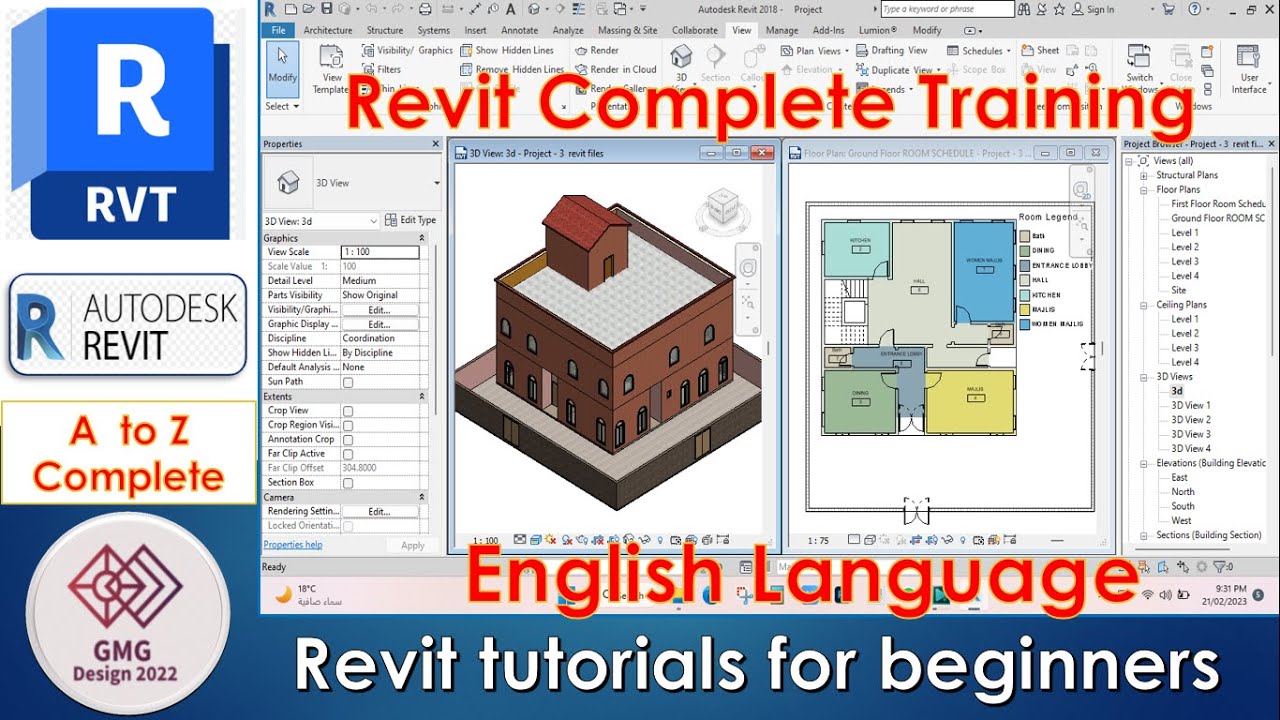
Task: Enable Annotation Crop checkbox
Action: coord(348,439)
